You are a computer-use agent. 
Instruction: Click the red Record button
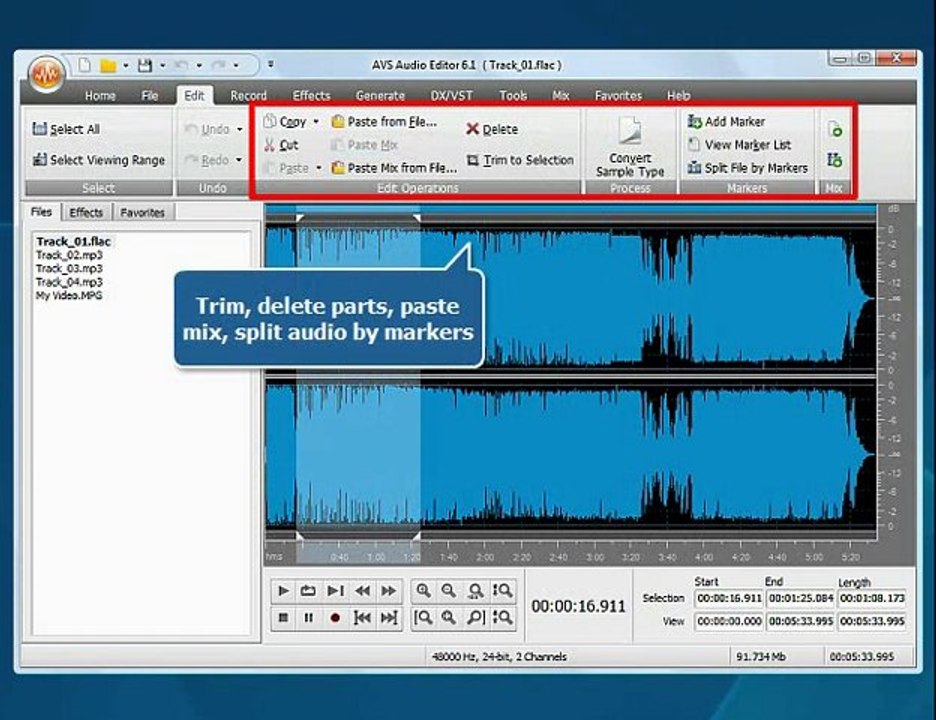[x=335, y=617]
